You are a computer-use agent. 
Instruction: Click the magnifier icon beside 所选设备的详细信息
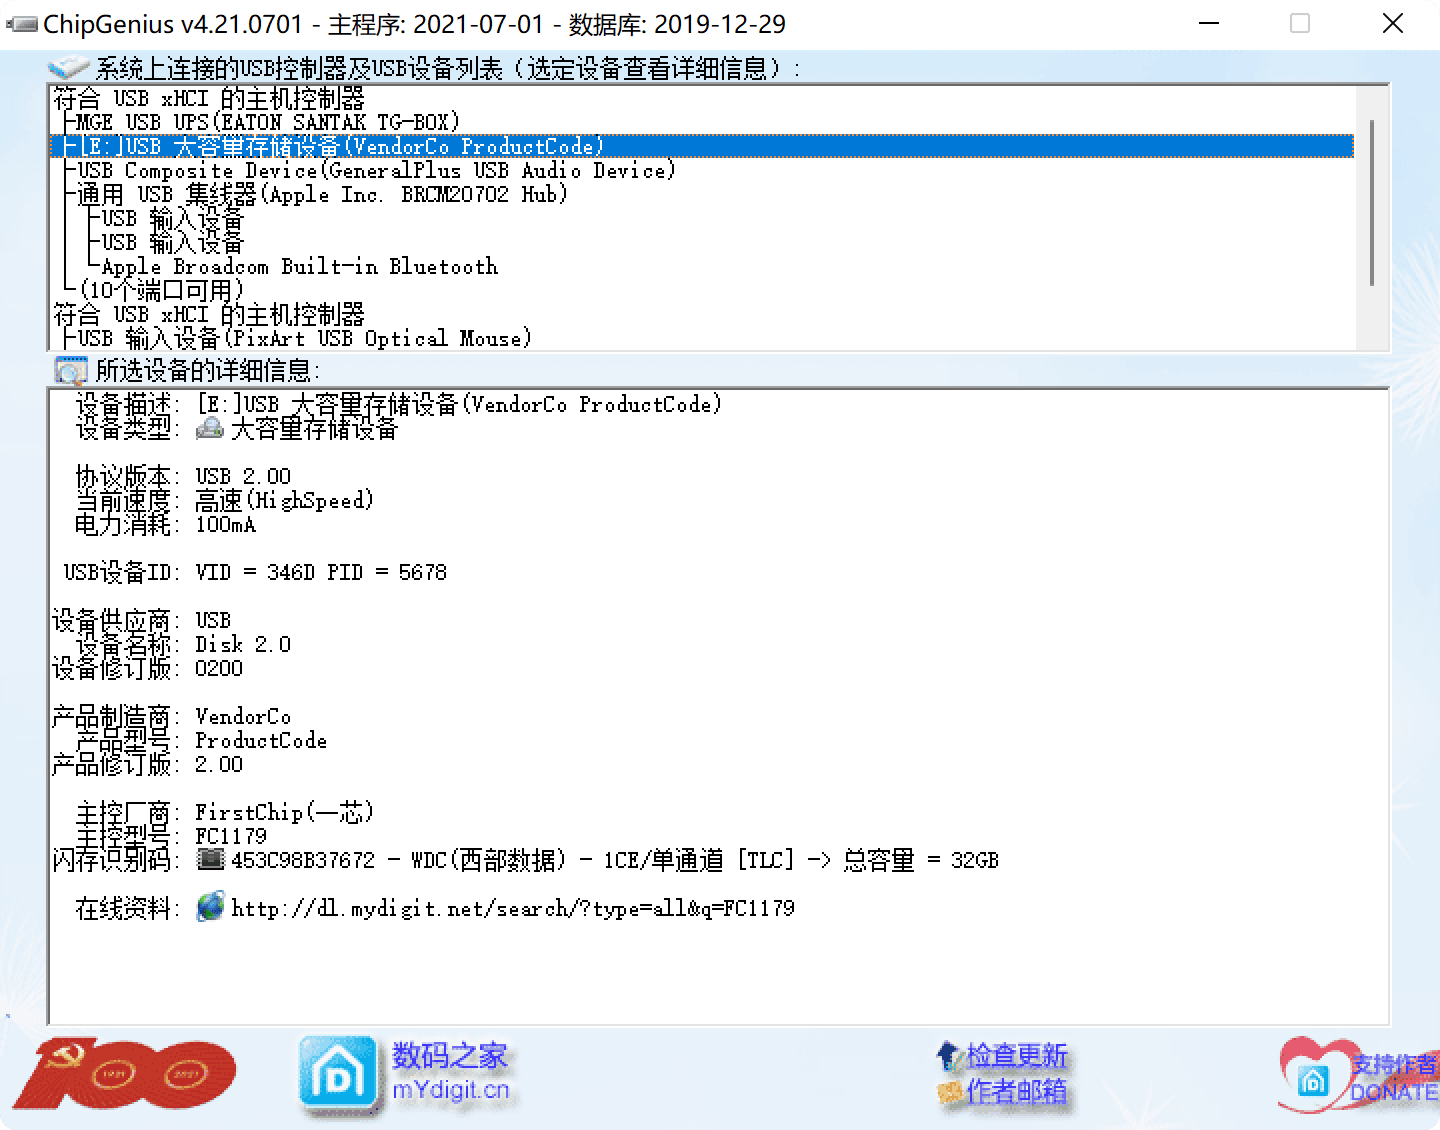tap(70, 371)
